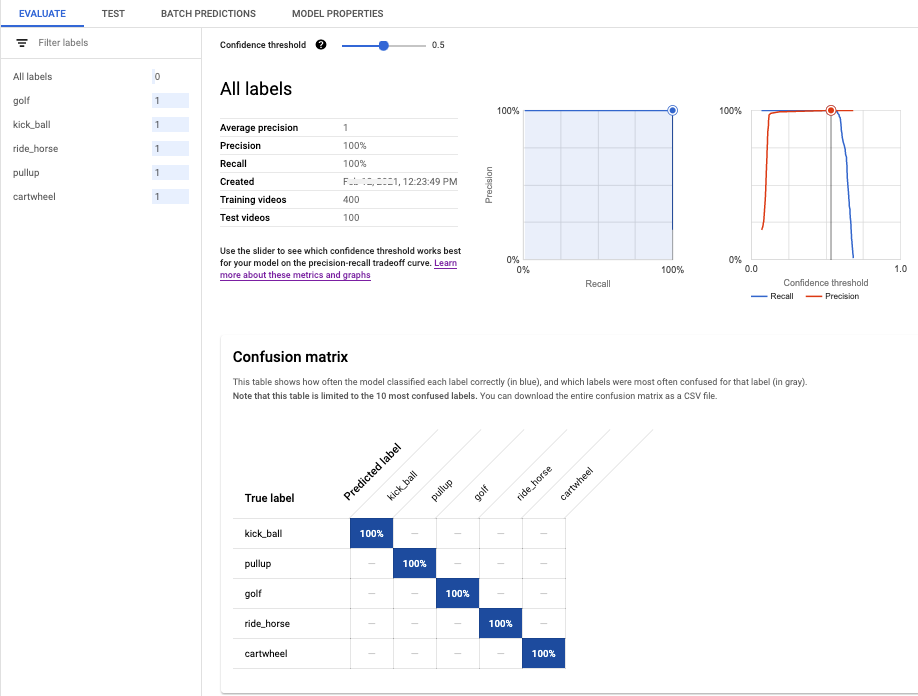Screen dimensions: 918x696
Task: Click the precision-recall curve point marker
Action: (673, 110)
